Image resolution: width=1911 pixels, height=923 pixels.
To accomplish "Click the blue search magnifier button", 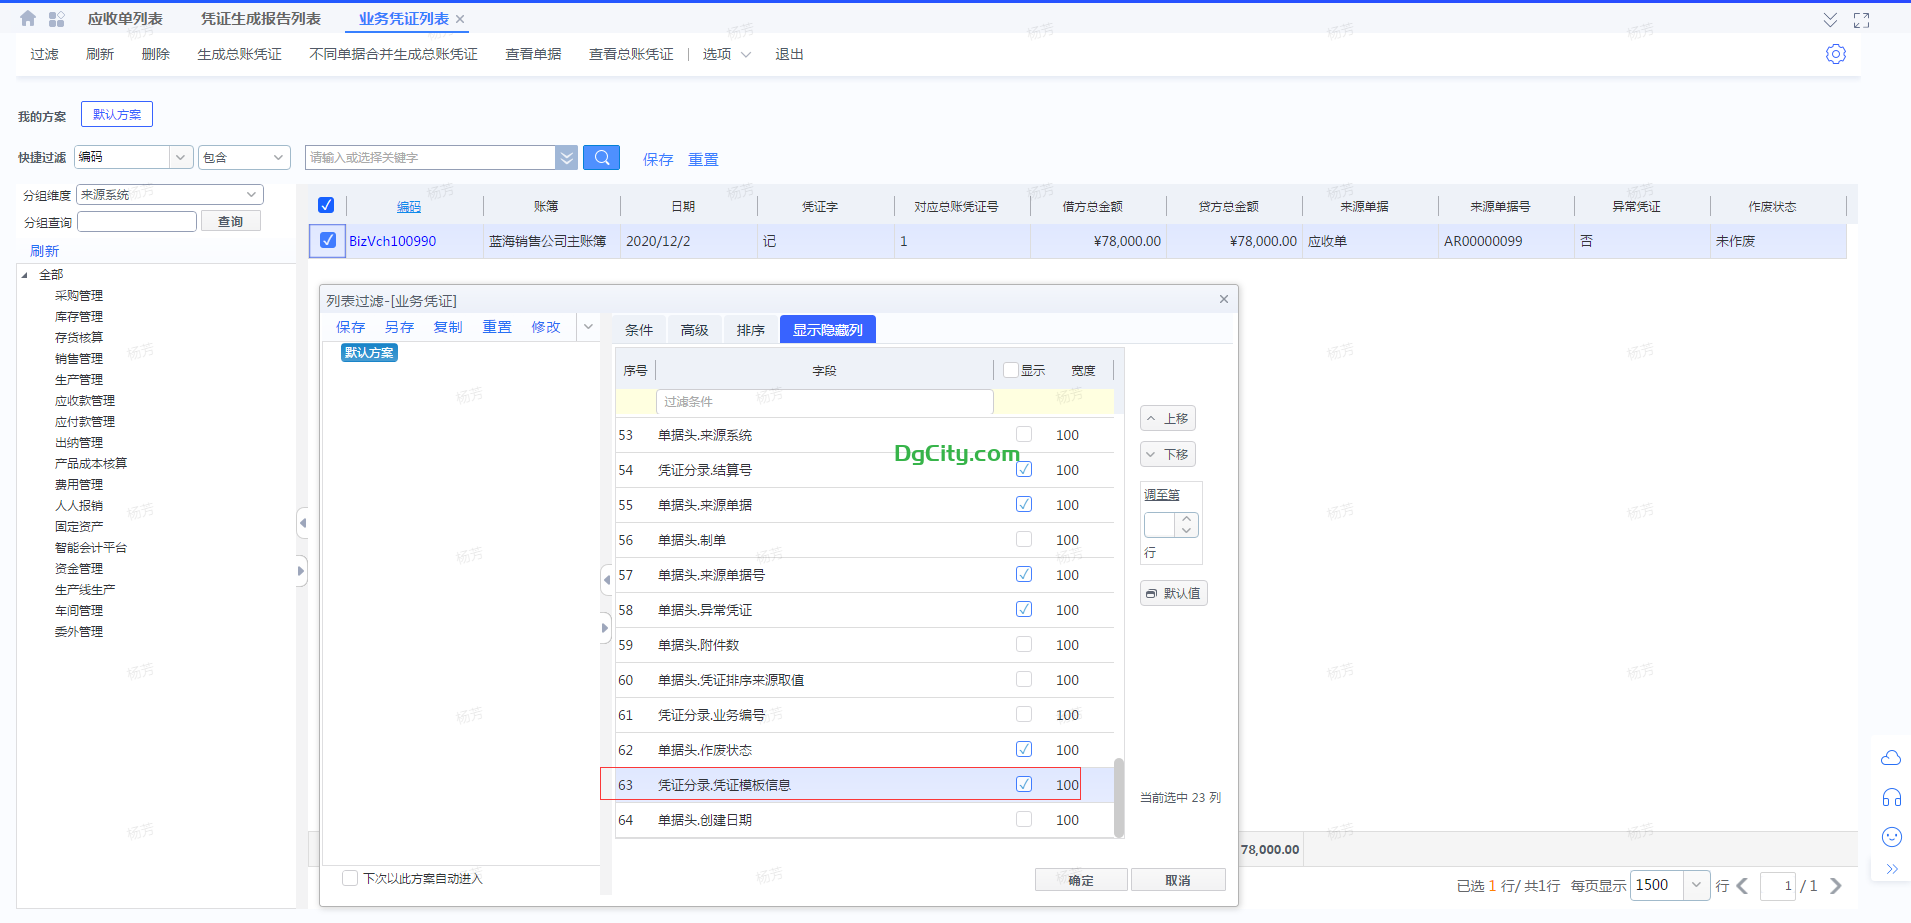I will [601, 157].
